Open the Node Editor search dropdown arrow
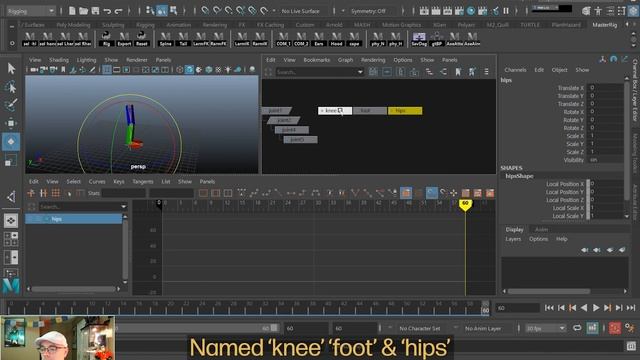This screenshot has height=360, width=640. pos(360,72)
